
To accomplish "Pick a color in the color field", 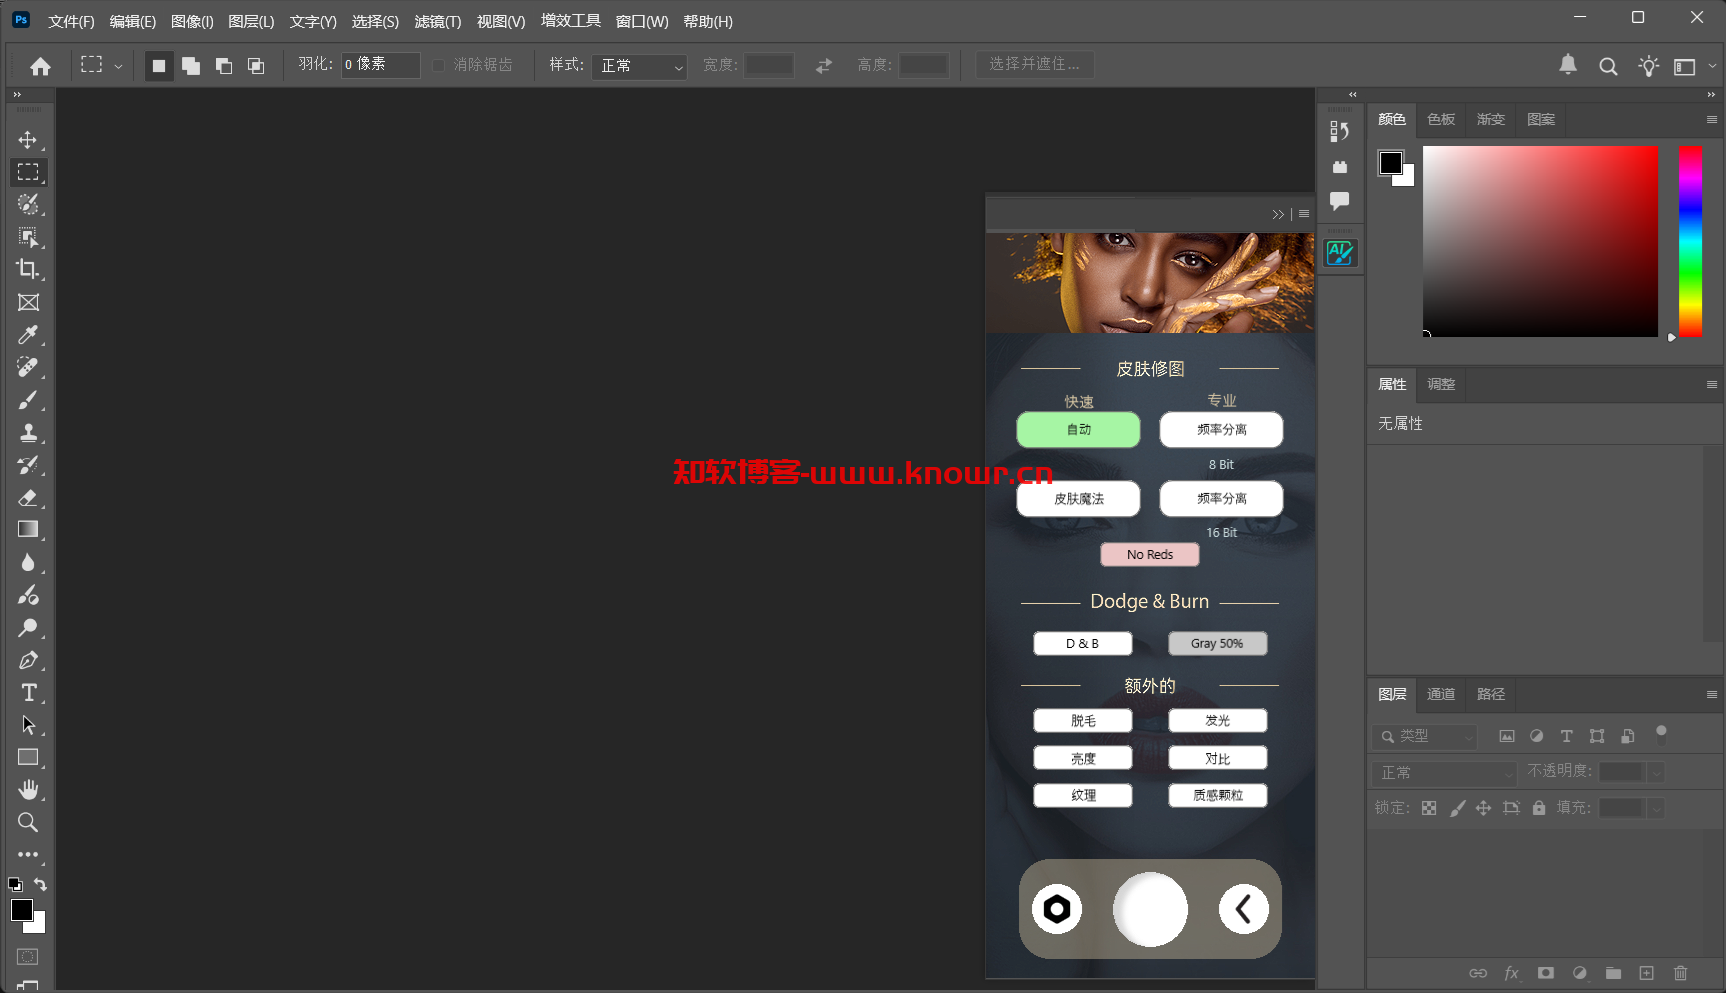I will point(1540,241).
